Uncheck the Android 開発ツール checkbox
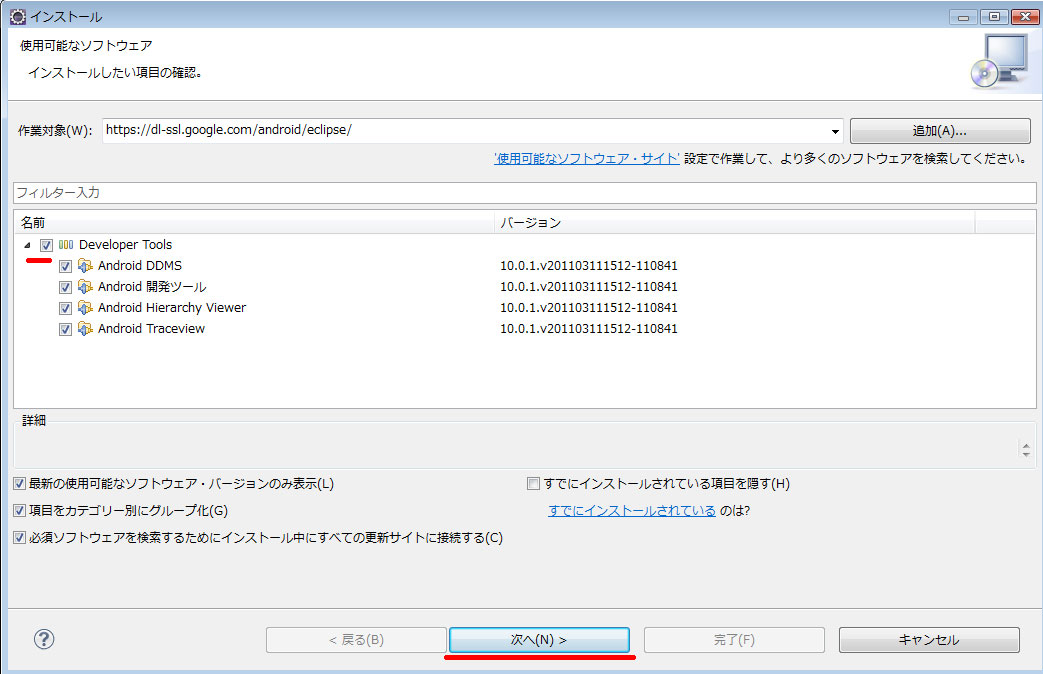The width and height of the screenshot is (1043, 674). (x=65, y=287)
